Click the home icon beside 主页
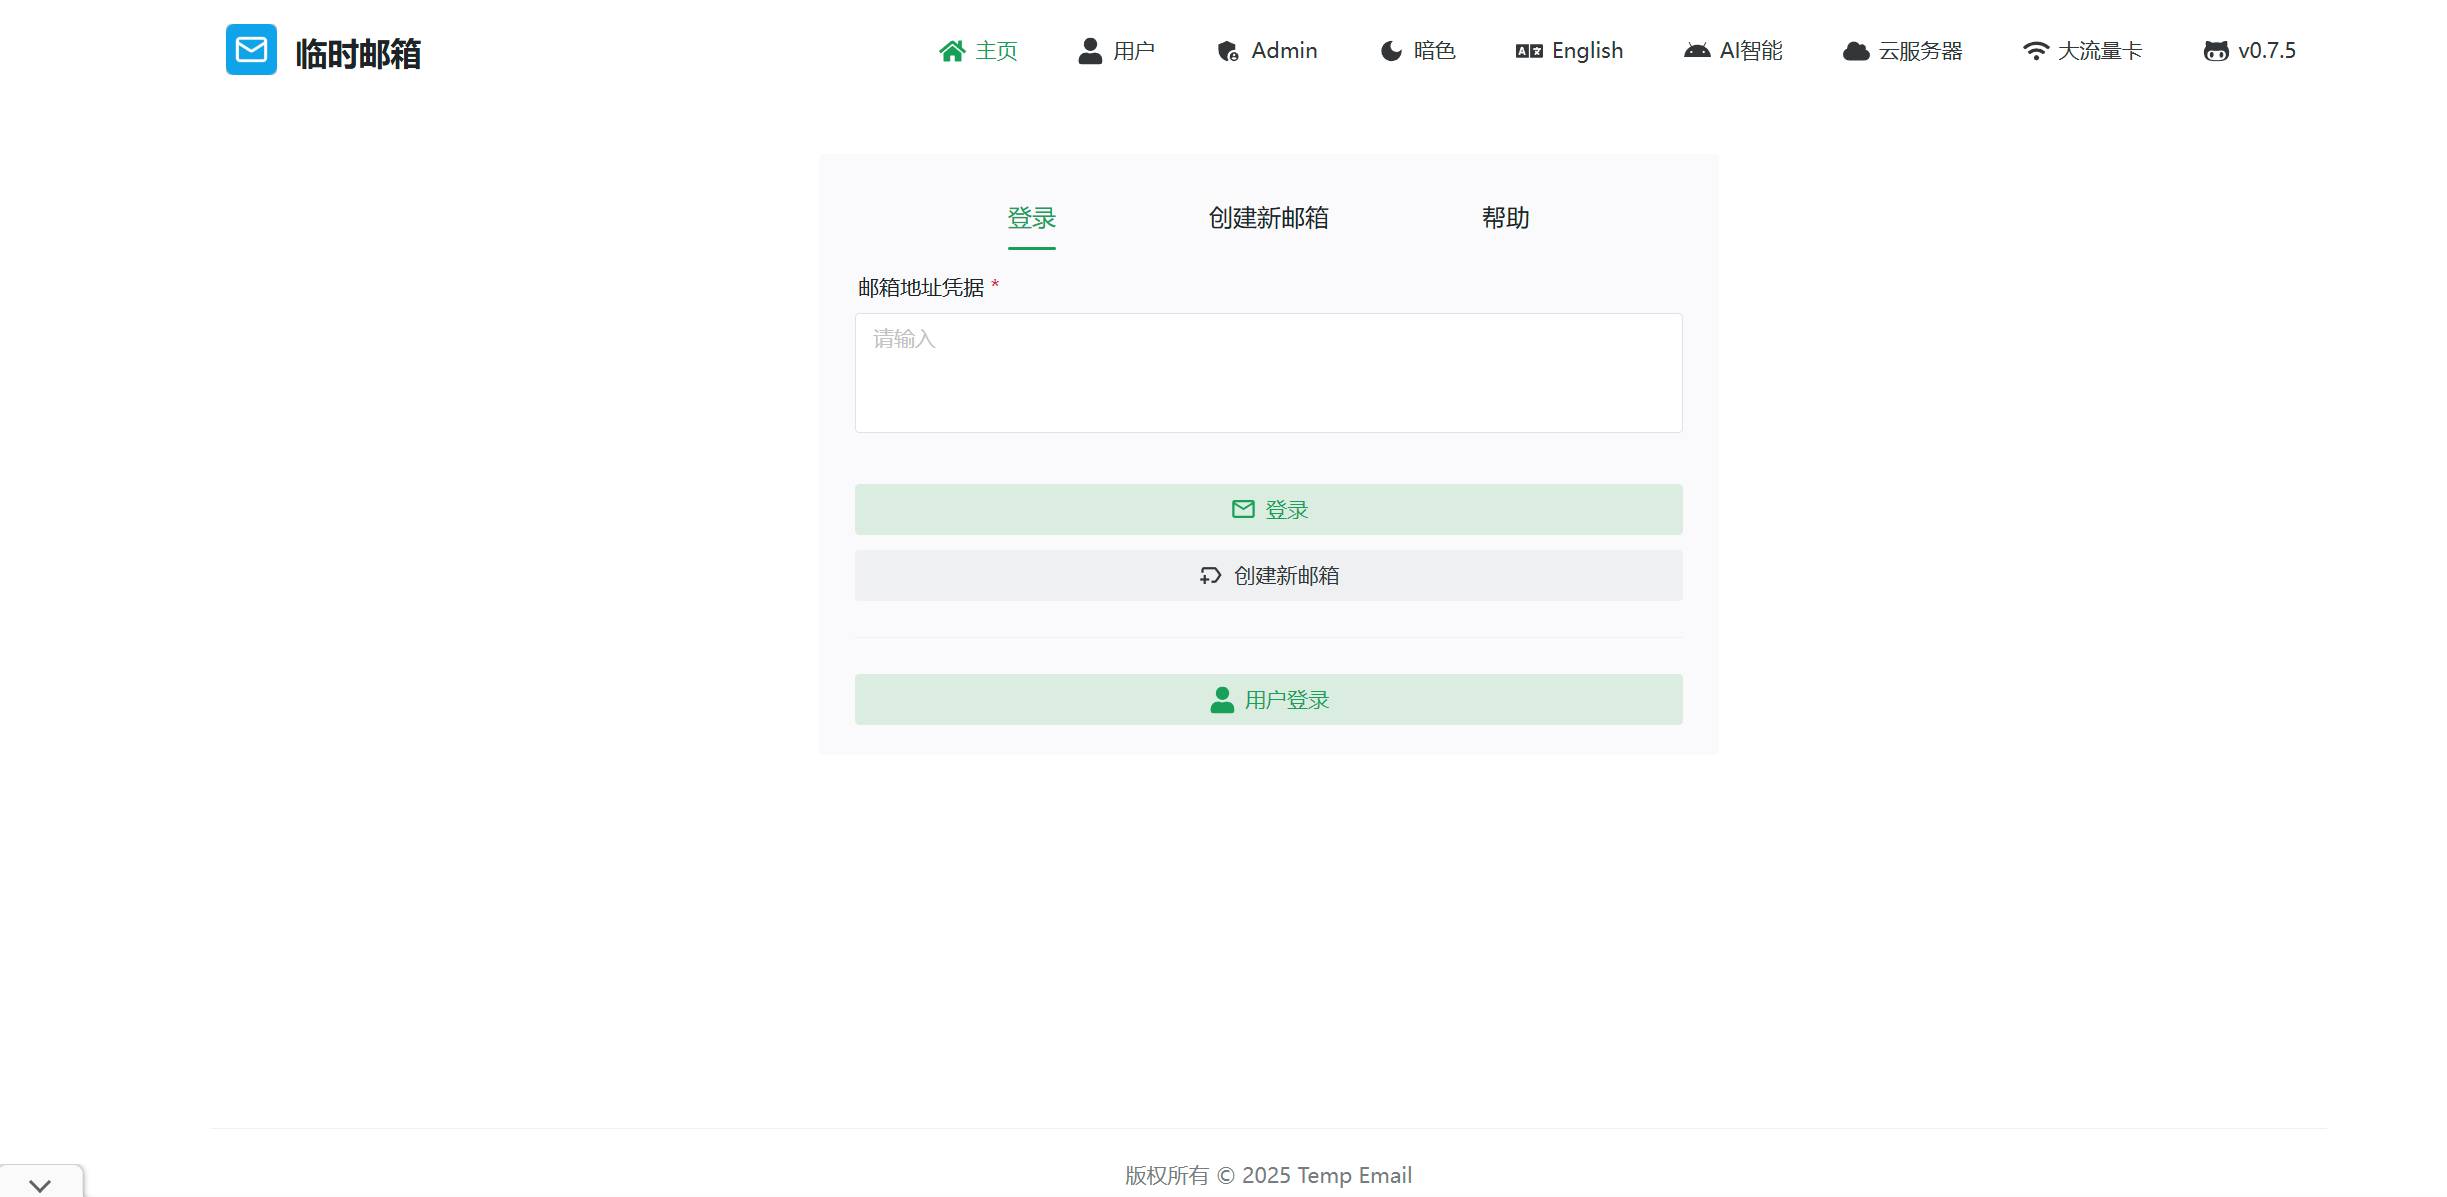Screen dimensions: 2447x1197 click(952, 51)
